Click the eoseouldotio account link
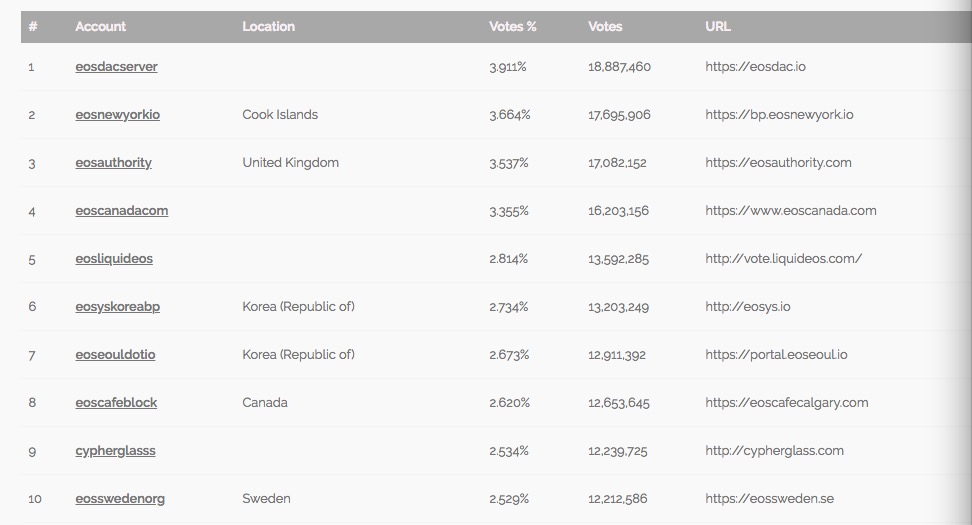This screenshot has height=525, width=972. pyautogui.click(x=115, y=355)
